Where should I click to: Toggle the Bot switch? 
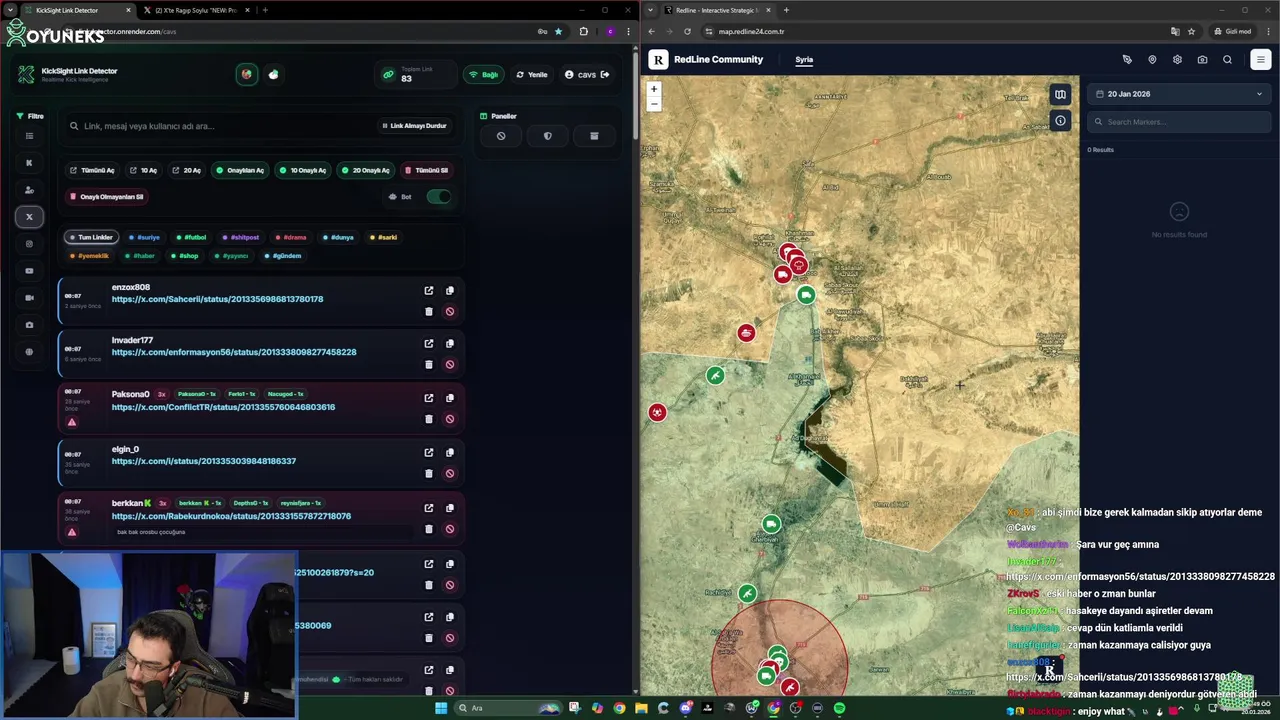(438, 196)
